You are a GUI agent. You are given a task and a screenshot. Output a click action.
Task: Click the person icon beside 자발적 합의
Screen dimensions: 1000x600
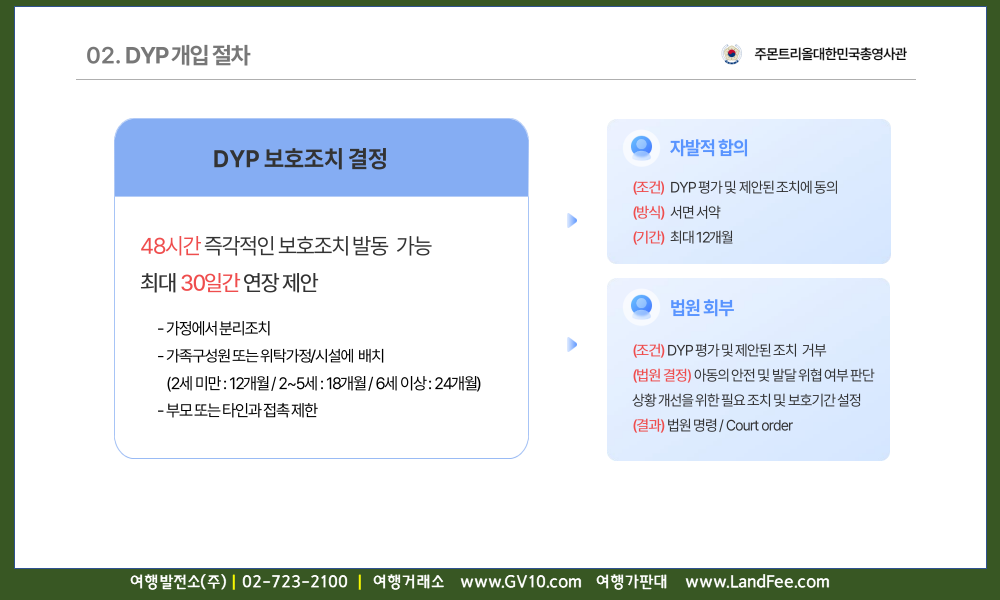click(x=641, y=147)
